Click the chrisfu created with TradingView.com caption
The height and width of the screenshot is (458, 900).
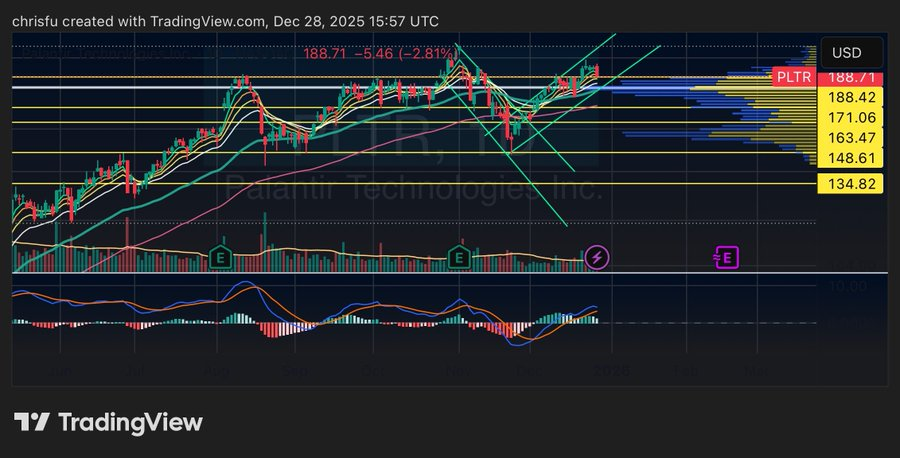225,21
